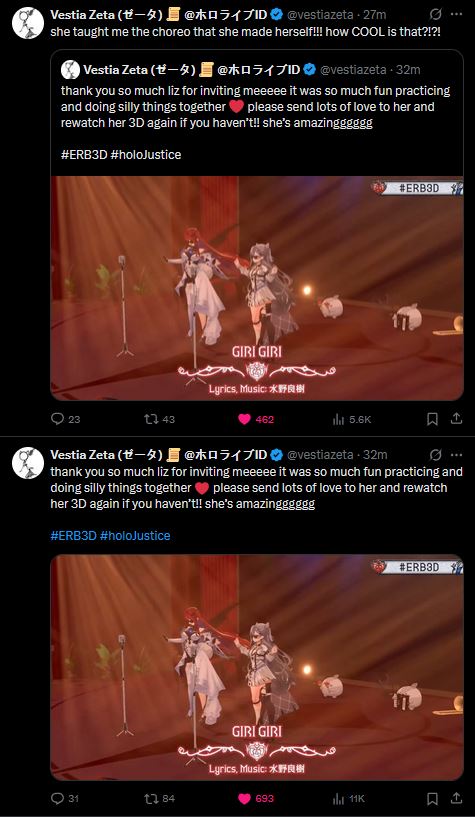Open the repost menu showing 84 reposts

[159, 799]
